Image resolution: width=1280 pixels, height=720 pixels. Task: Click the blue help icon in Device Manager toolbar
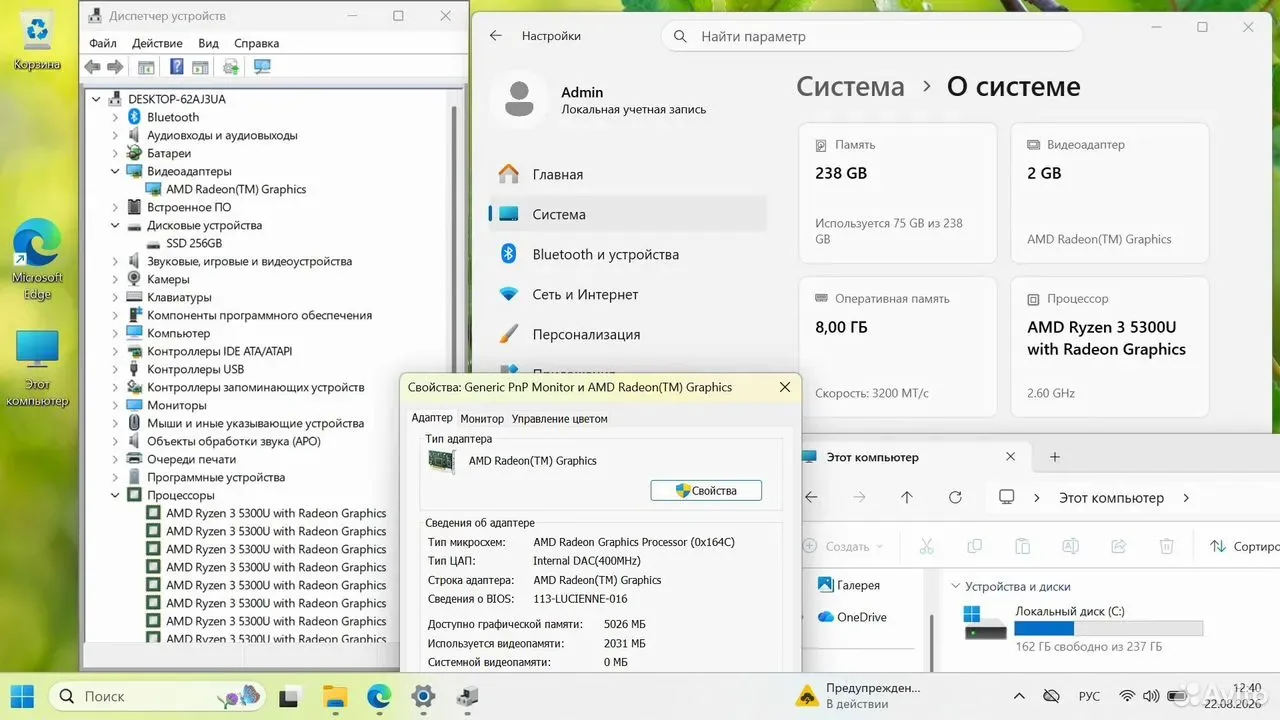tap(177, 67)
